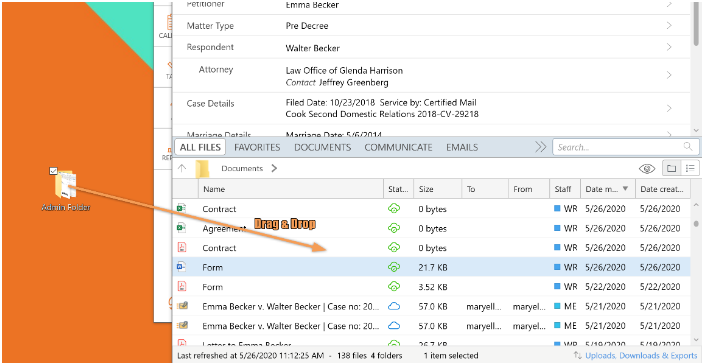Click the Excel icon for first Contract
The image size is (709, 363).
tap(181, 208)
